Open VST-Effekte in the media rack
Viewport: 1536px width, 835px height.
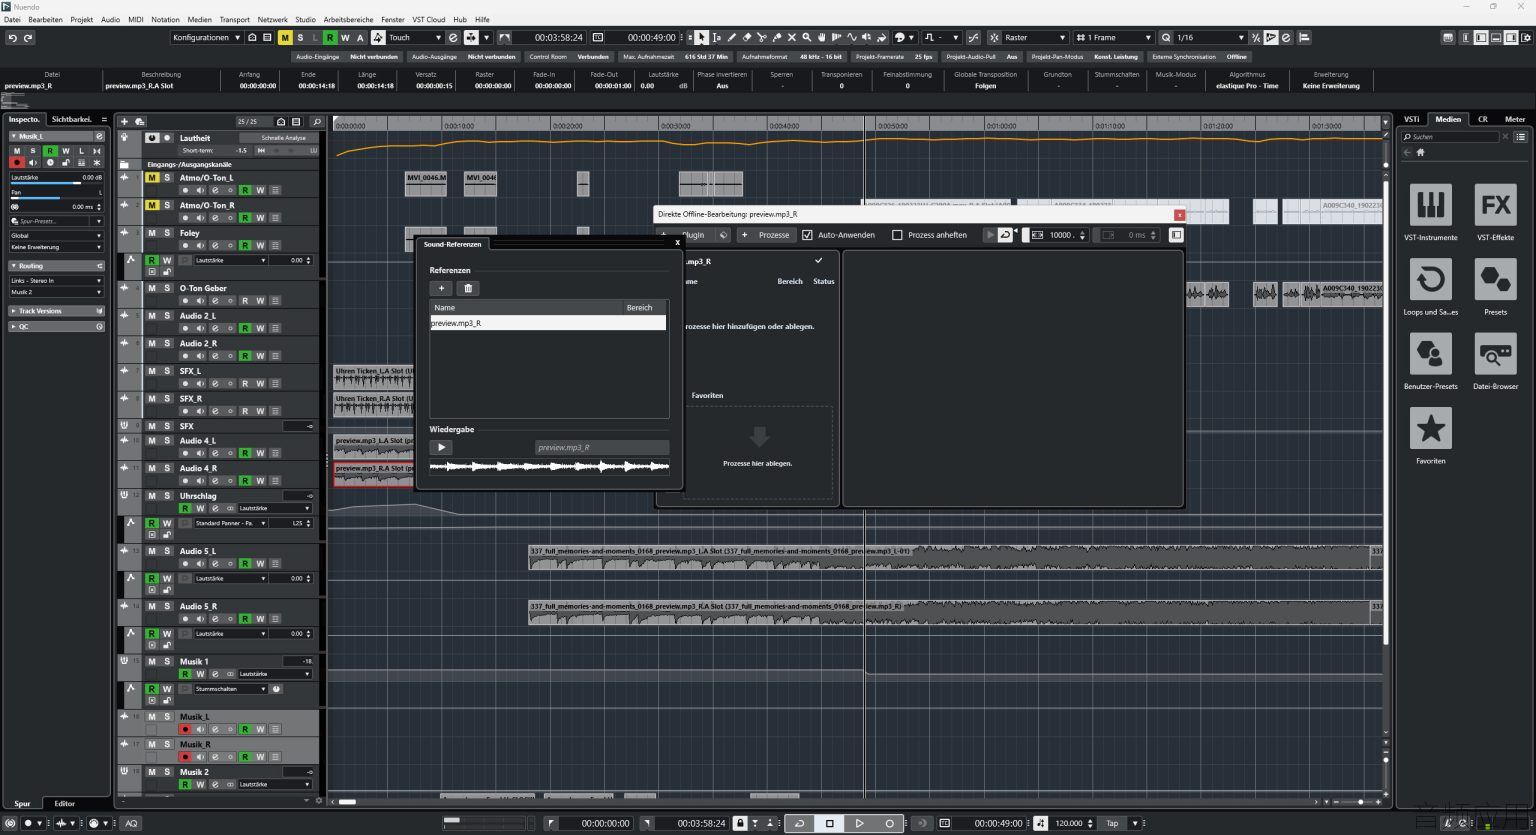click(x=1495, y=212)
